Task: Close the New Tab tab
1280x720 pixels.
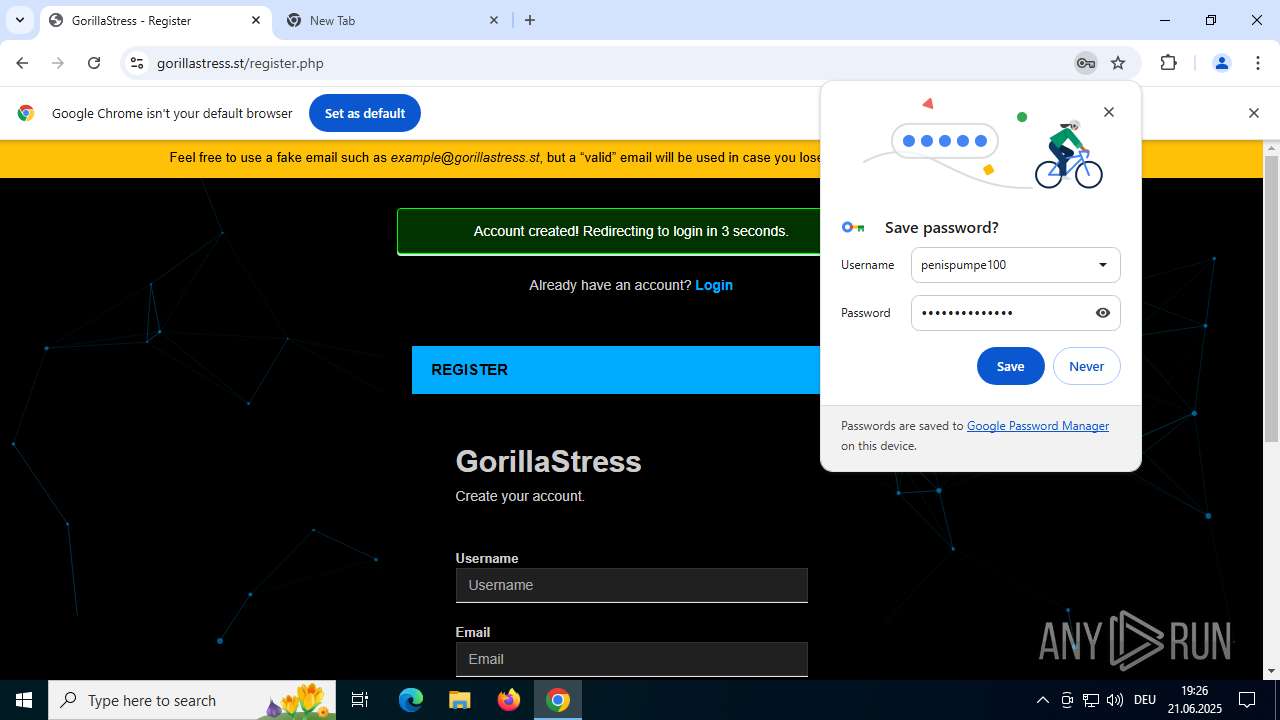Action: [x=494, y=20]
